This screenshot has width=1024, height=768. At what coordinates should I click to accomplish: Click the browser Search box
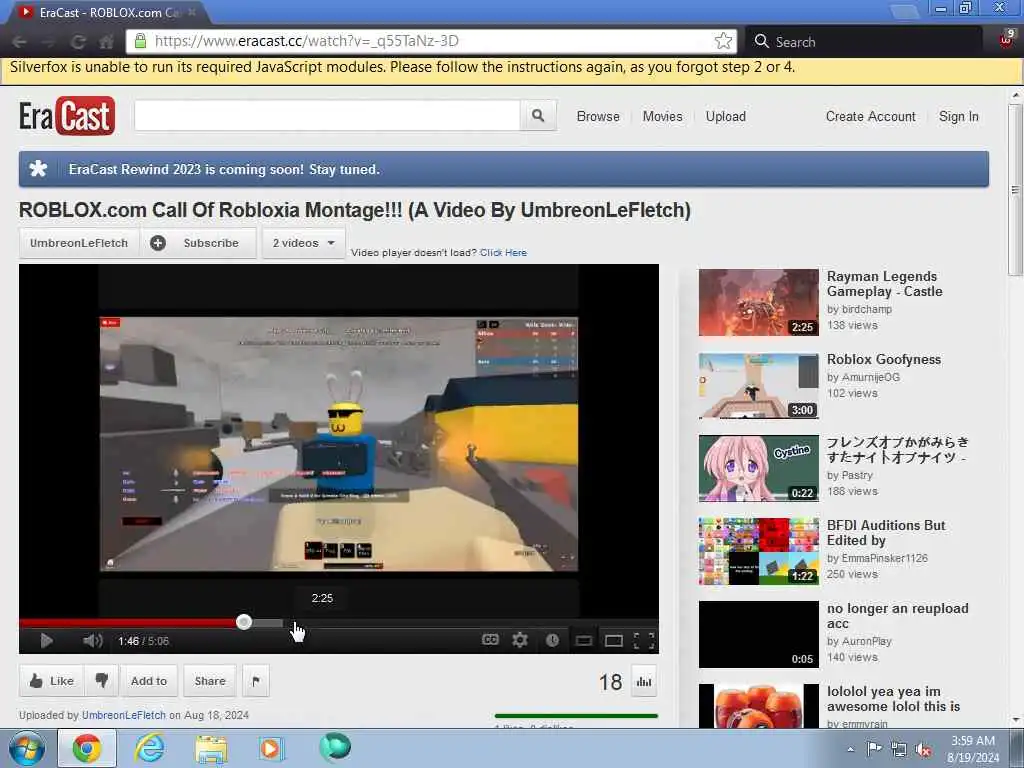[863, 42]
